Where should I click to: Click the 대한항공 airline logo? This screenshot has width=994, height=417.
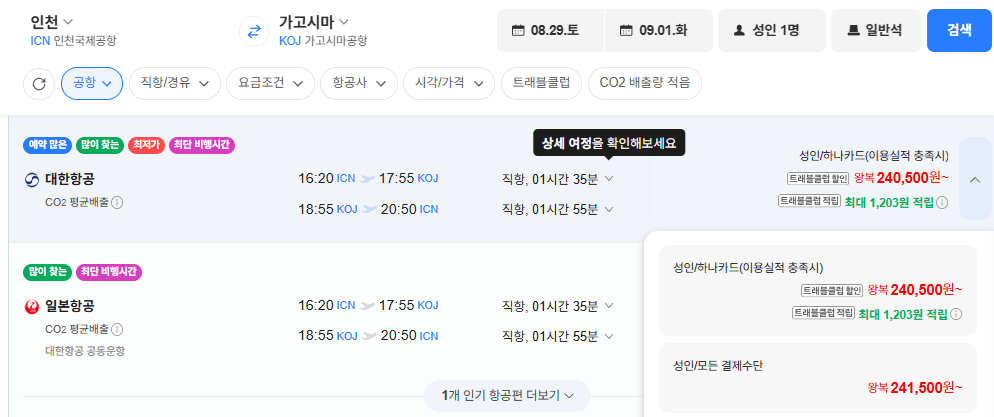(x=32, y=181)
